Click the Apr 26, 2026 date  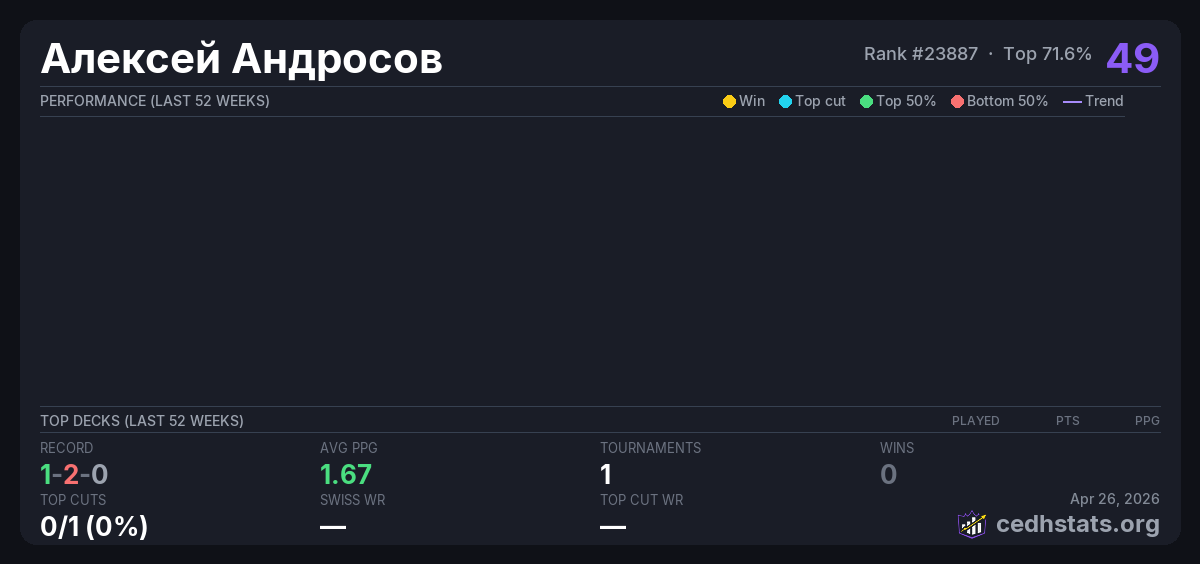pyautogui.click(x=1114, y=499)
